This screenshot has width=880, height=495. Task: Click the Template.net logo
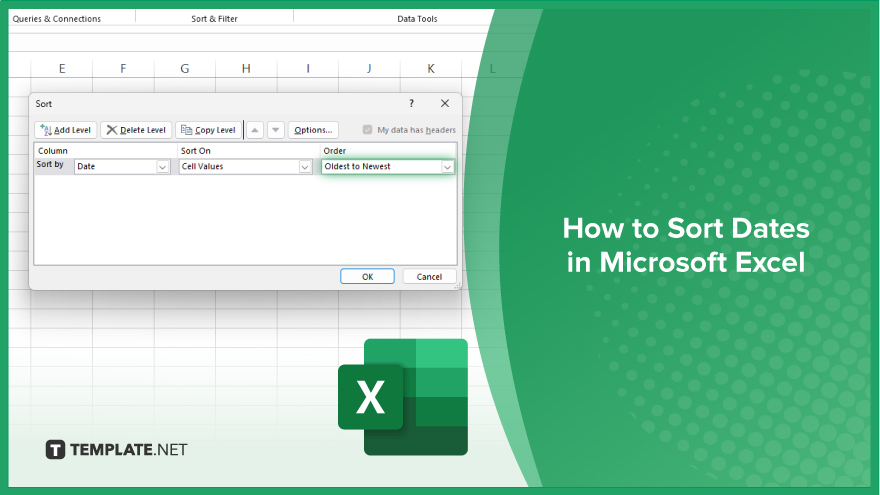pos(116,450)
